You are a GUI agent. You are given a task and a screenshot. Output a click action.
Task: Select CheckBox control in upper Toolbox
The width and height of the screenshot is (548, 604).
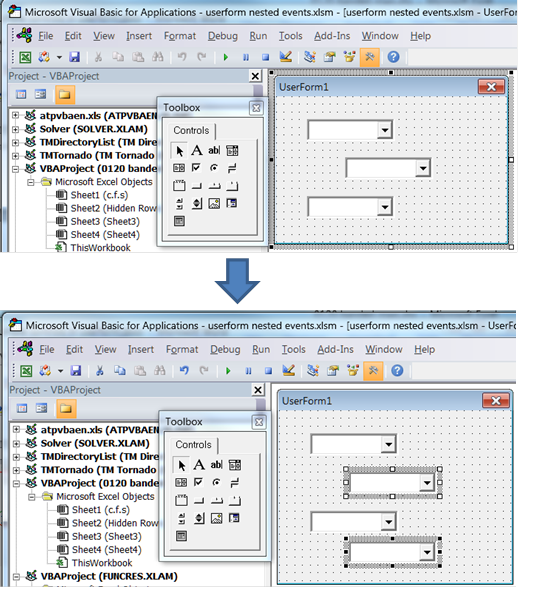click(x=196, y=168)
